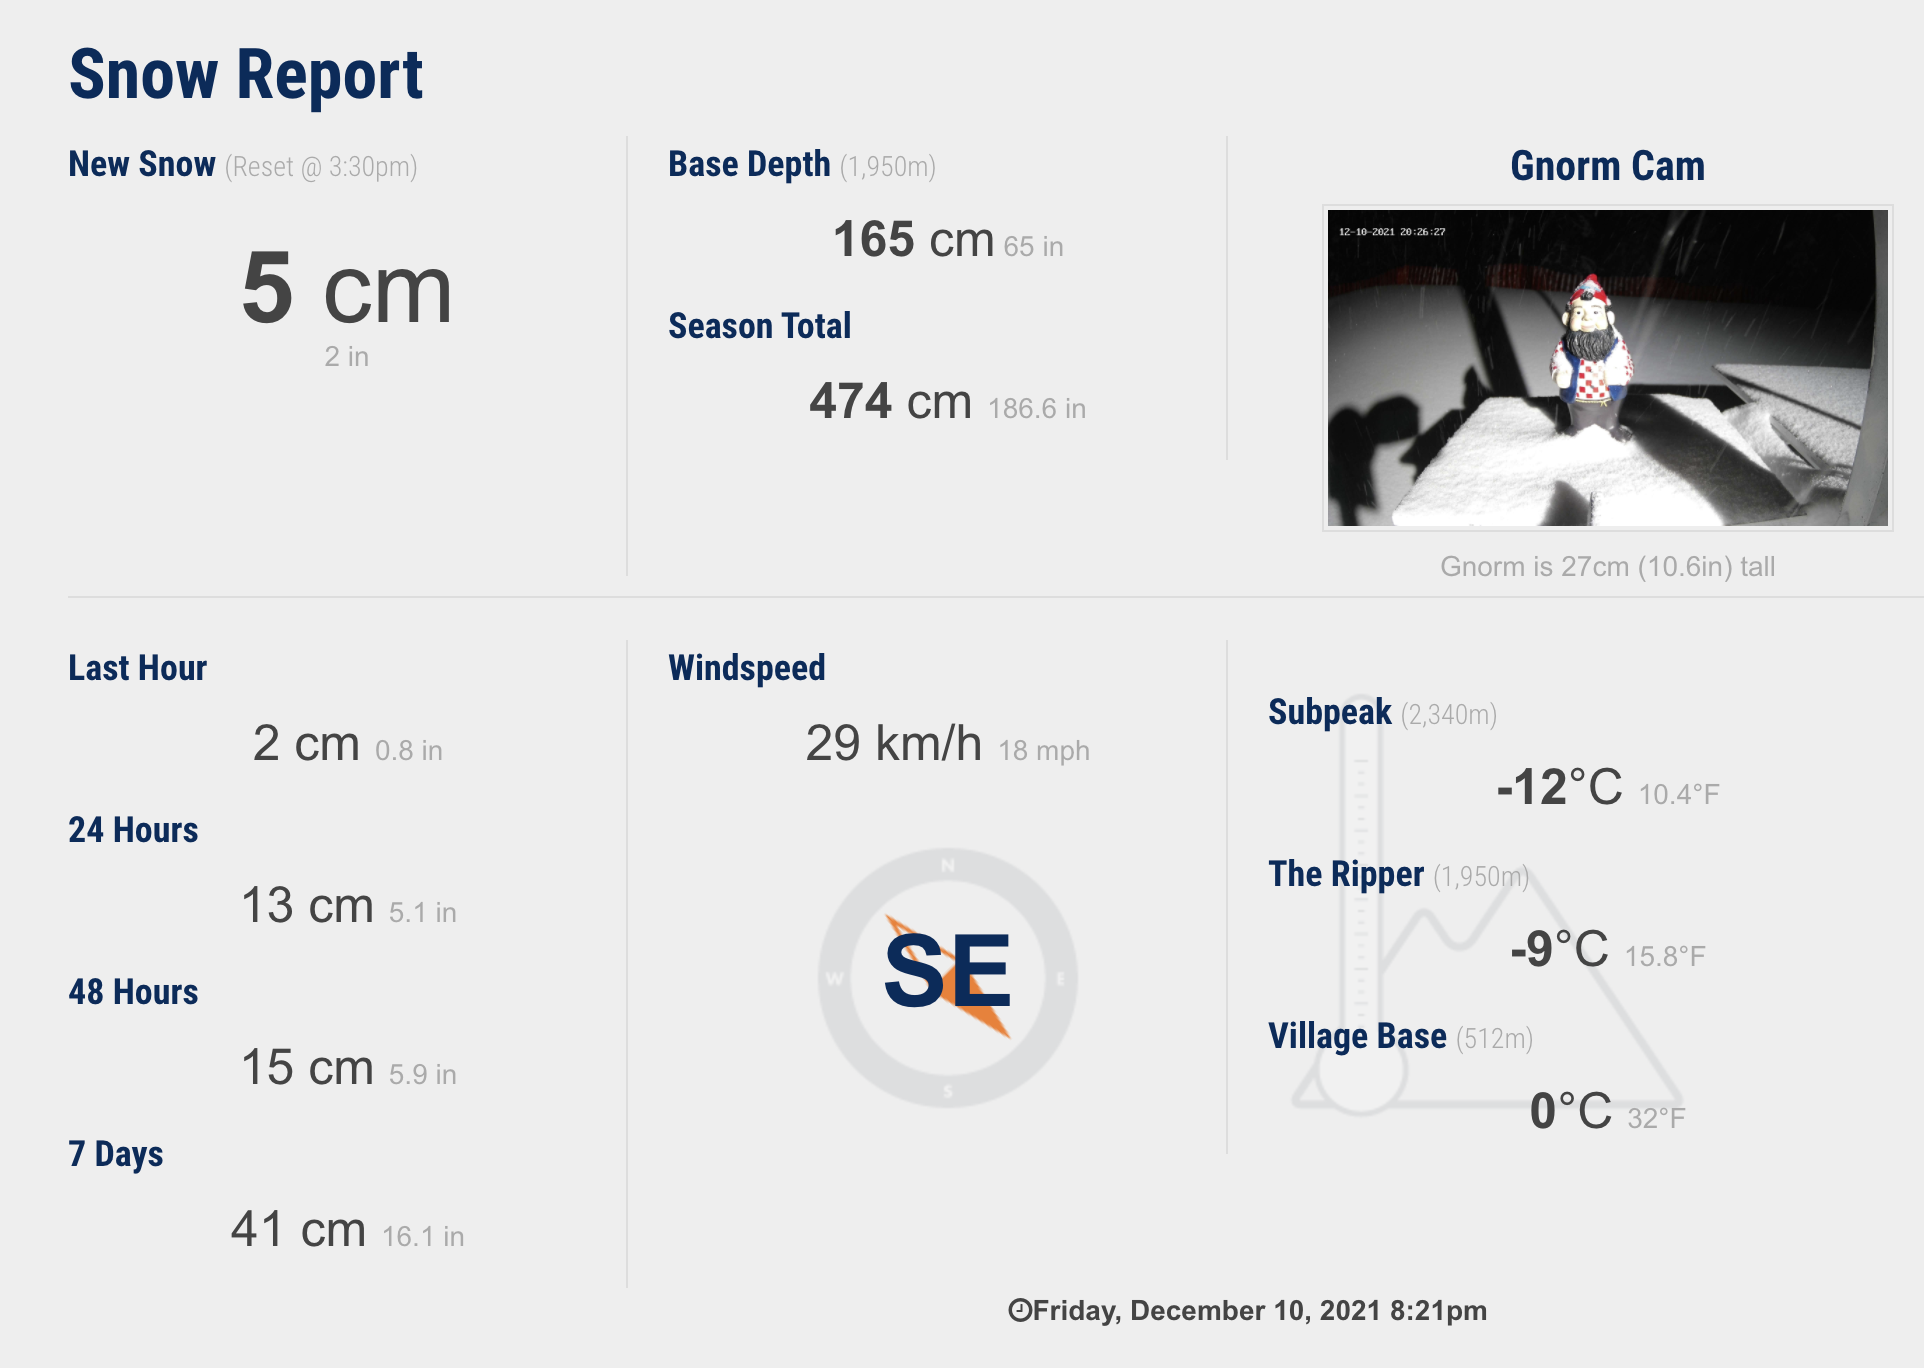This screenshot has height=1368, width=1924.
Task: Click the Gnorm Cam heading
Action: [1607, 166]
